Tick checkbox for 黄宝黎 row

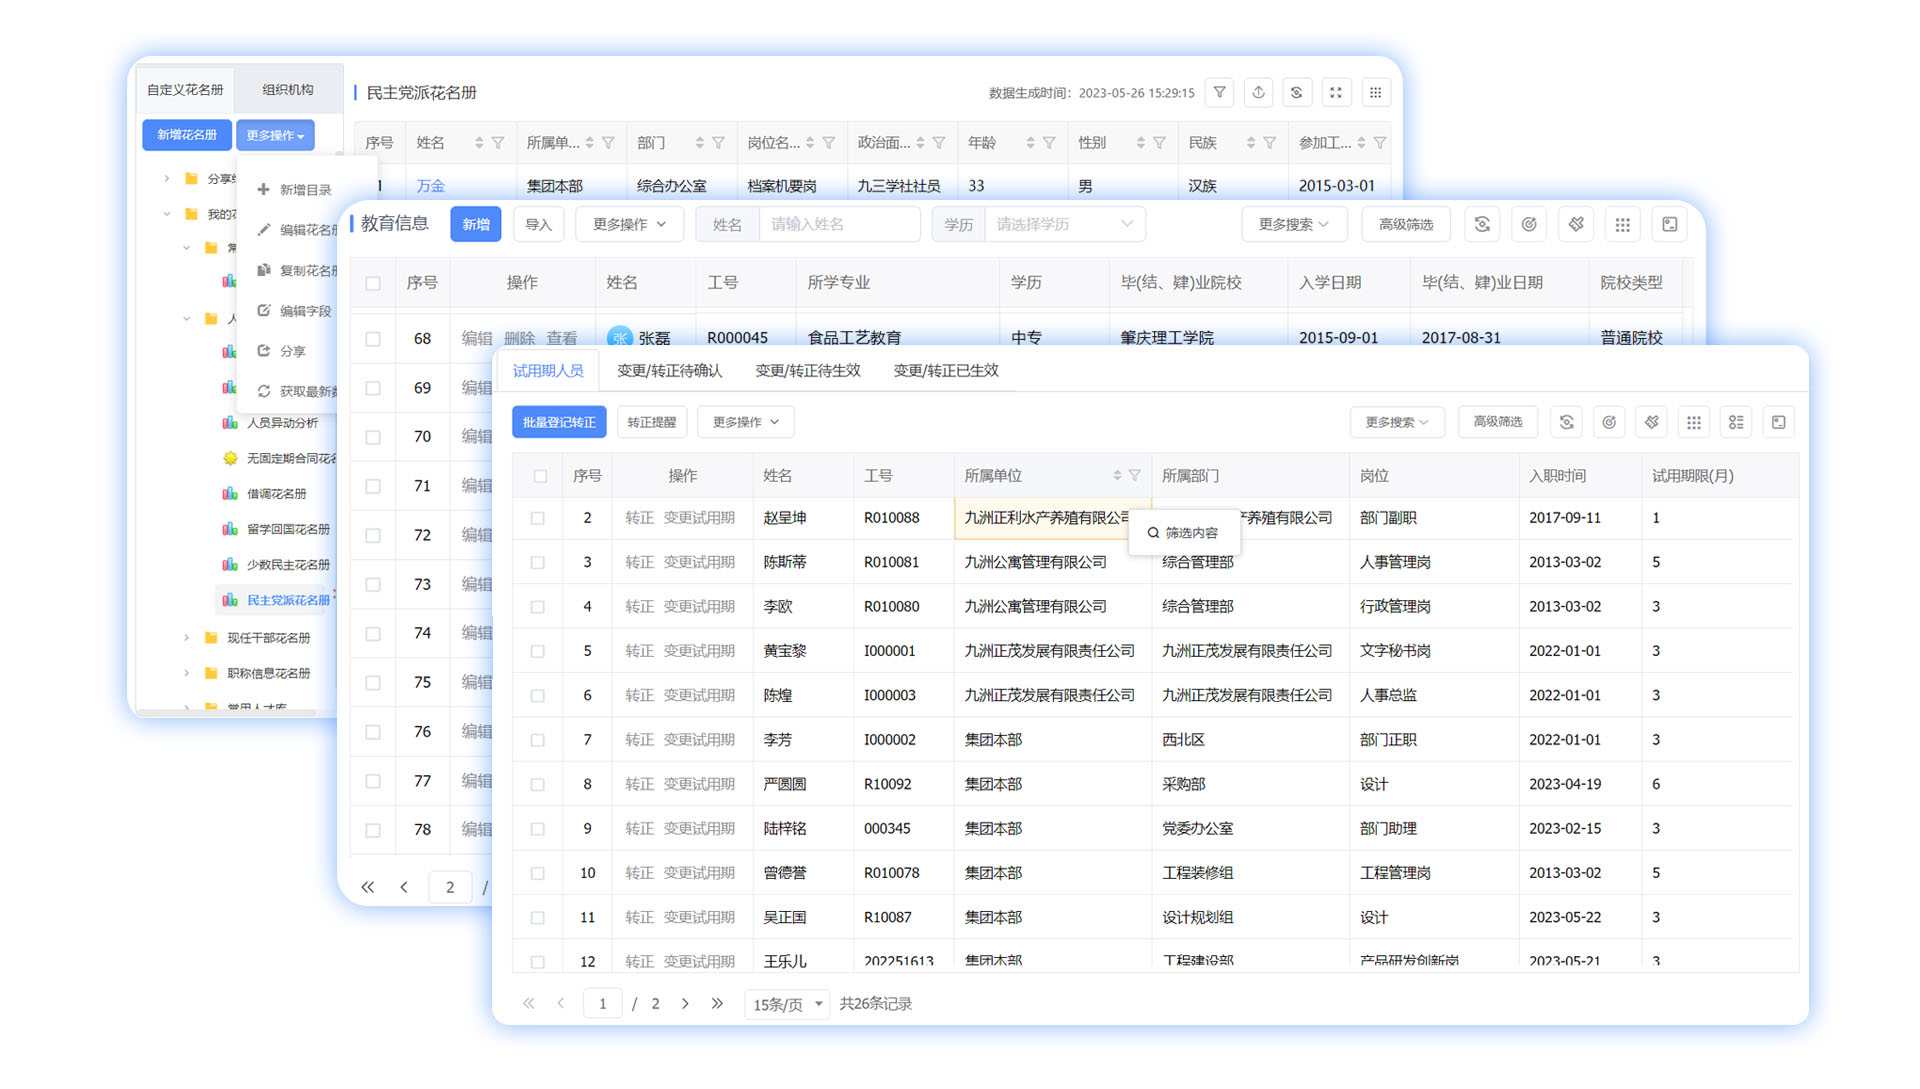tap(538, 651)
